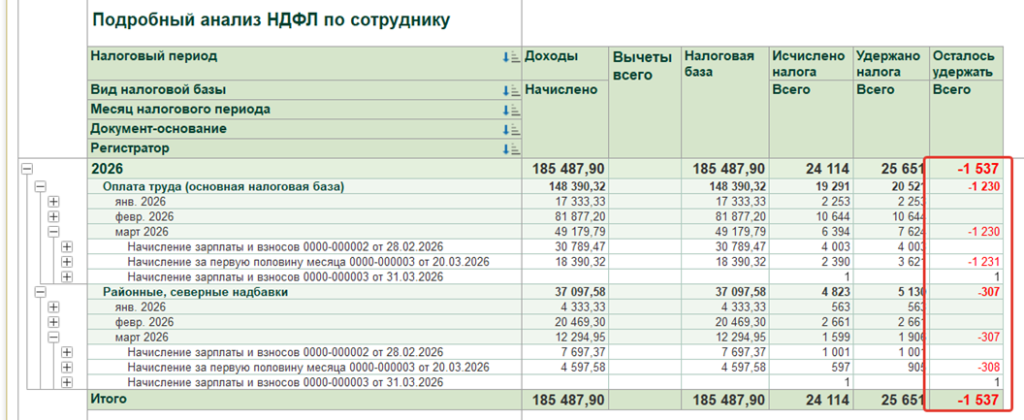Expand февр. 2026 under Оплата труда
This screenshot has width=1024, height=420.
(x=54, y=217)
